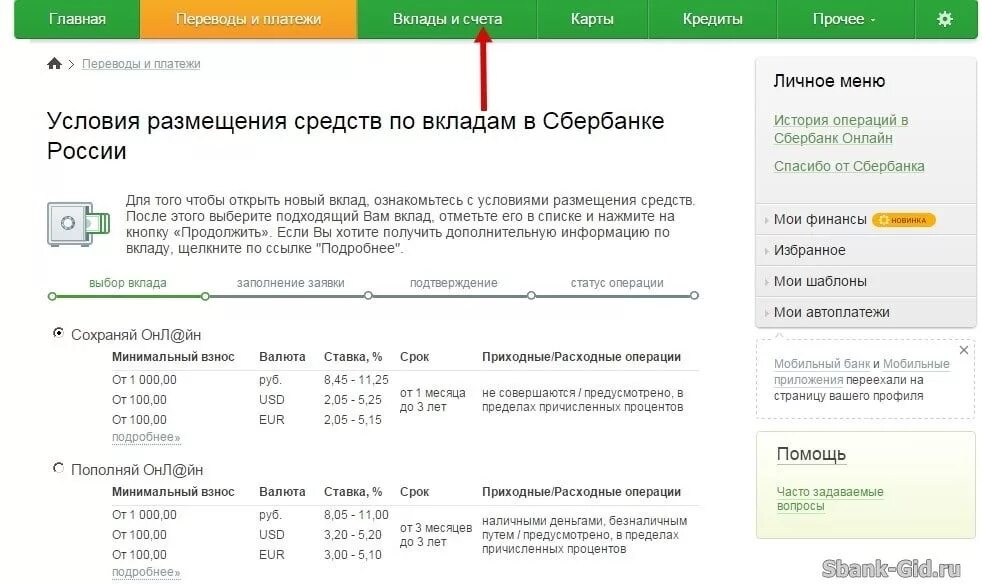Click rate value 8,05 - 11,00
This screenshot has width=982, height=584.
(x=356, y=514)
